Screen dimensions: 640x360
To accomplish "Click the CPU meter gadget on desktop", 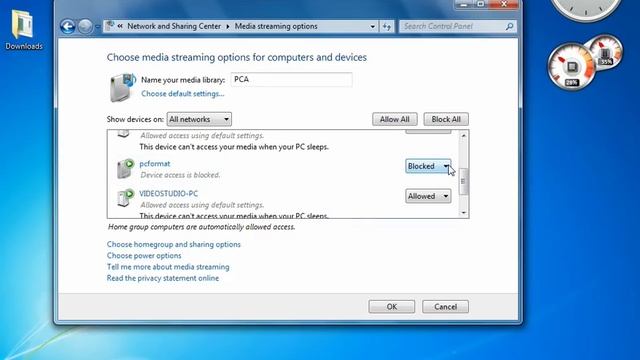I will coord(571,67).
